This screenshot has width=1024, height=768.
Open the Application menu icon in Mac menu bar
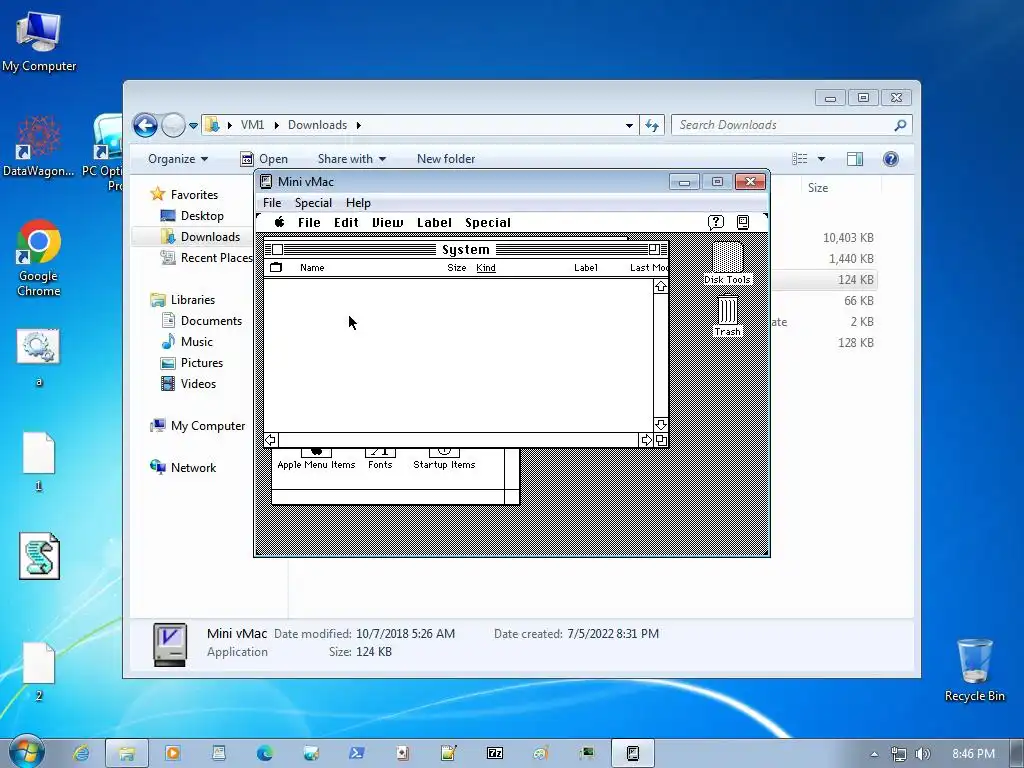(743, 222)
